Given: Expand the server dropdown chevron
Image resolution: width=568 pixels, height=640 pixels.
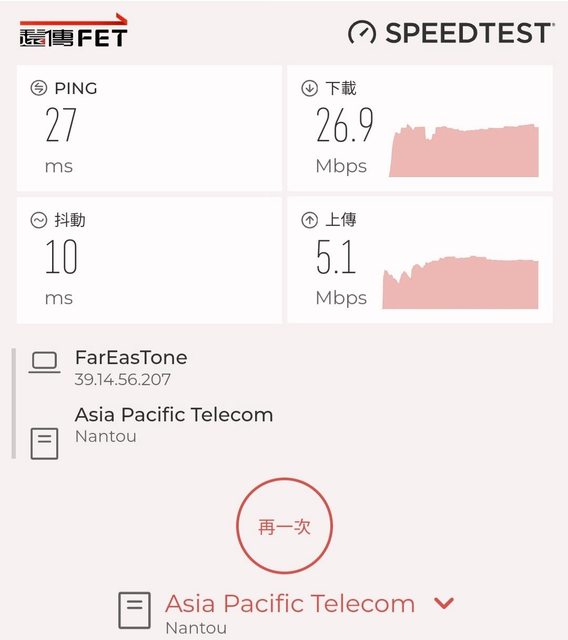Looking at the screenshot, I should pos(444,603).
